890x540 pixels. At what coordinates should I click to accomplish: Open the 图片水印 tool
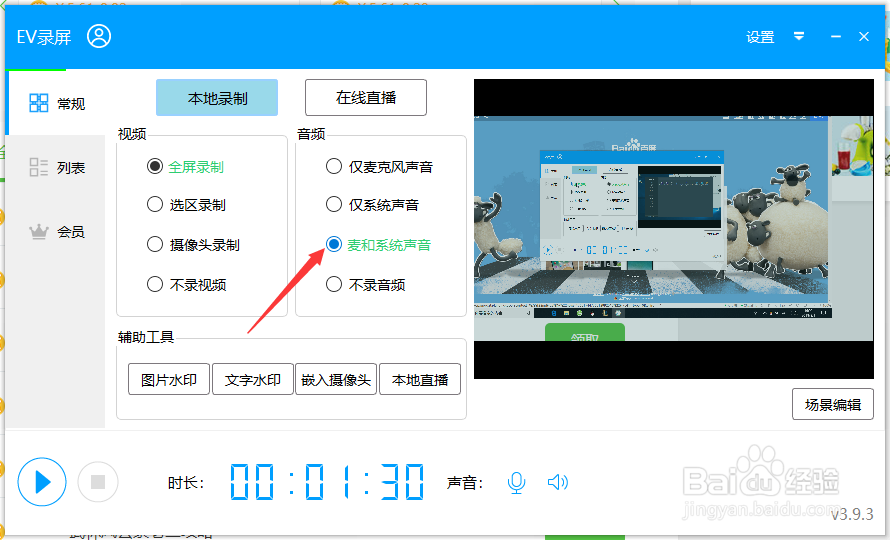point(169,379)
